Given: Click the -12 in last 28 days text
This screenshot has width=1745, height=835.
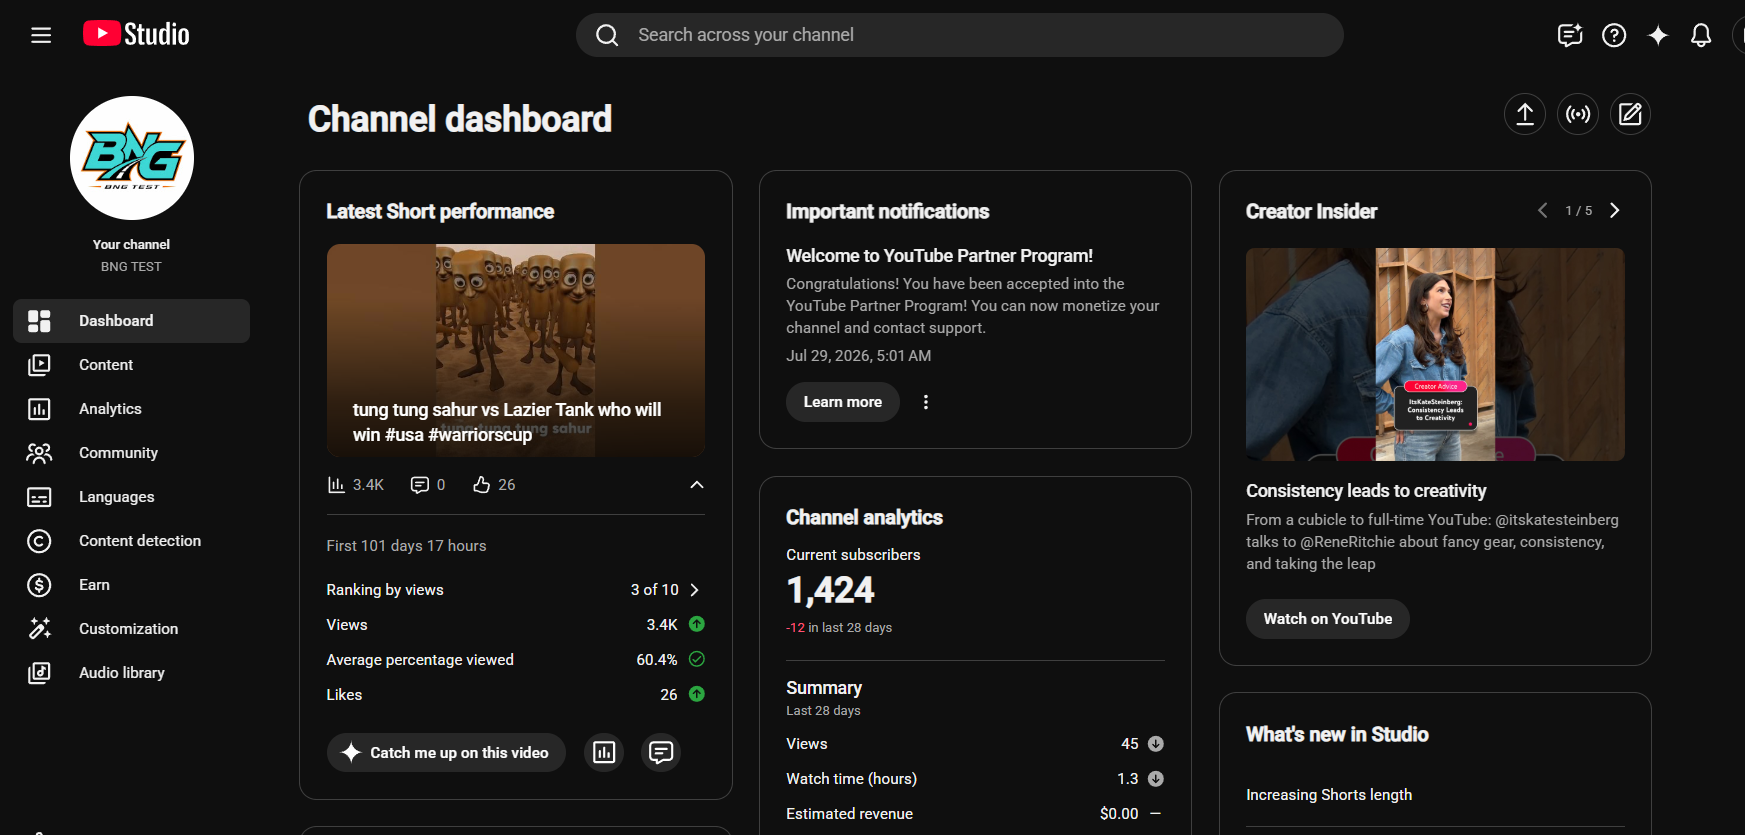Looking at the screenshot, I should pos(839,628).
